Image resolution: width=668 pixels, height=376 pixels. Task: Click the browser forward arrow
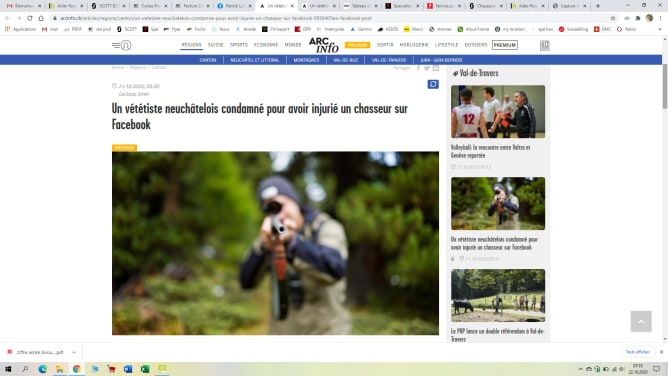pyautogui.click(x=19, y=18)
